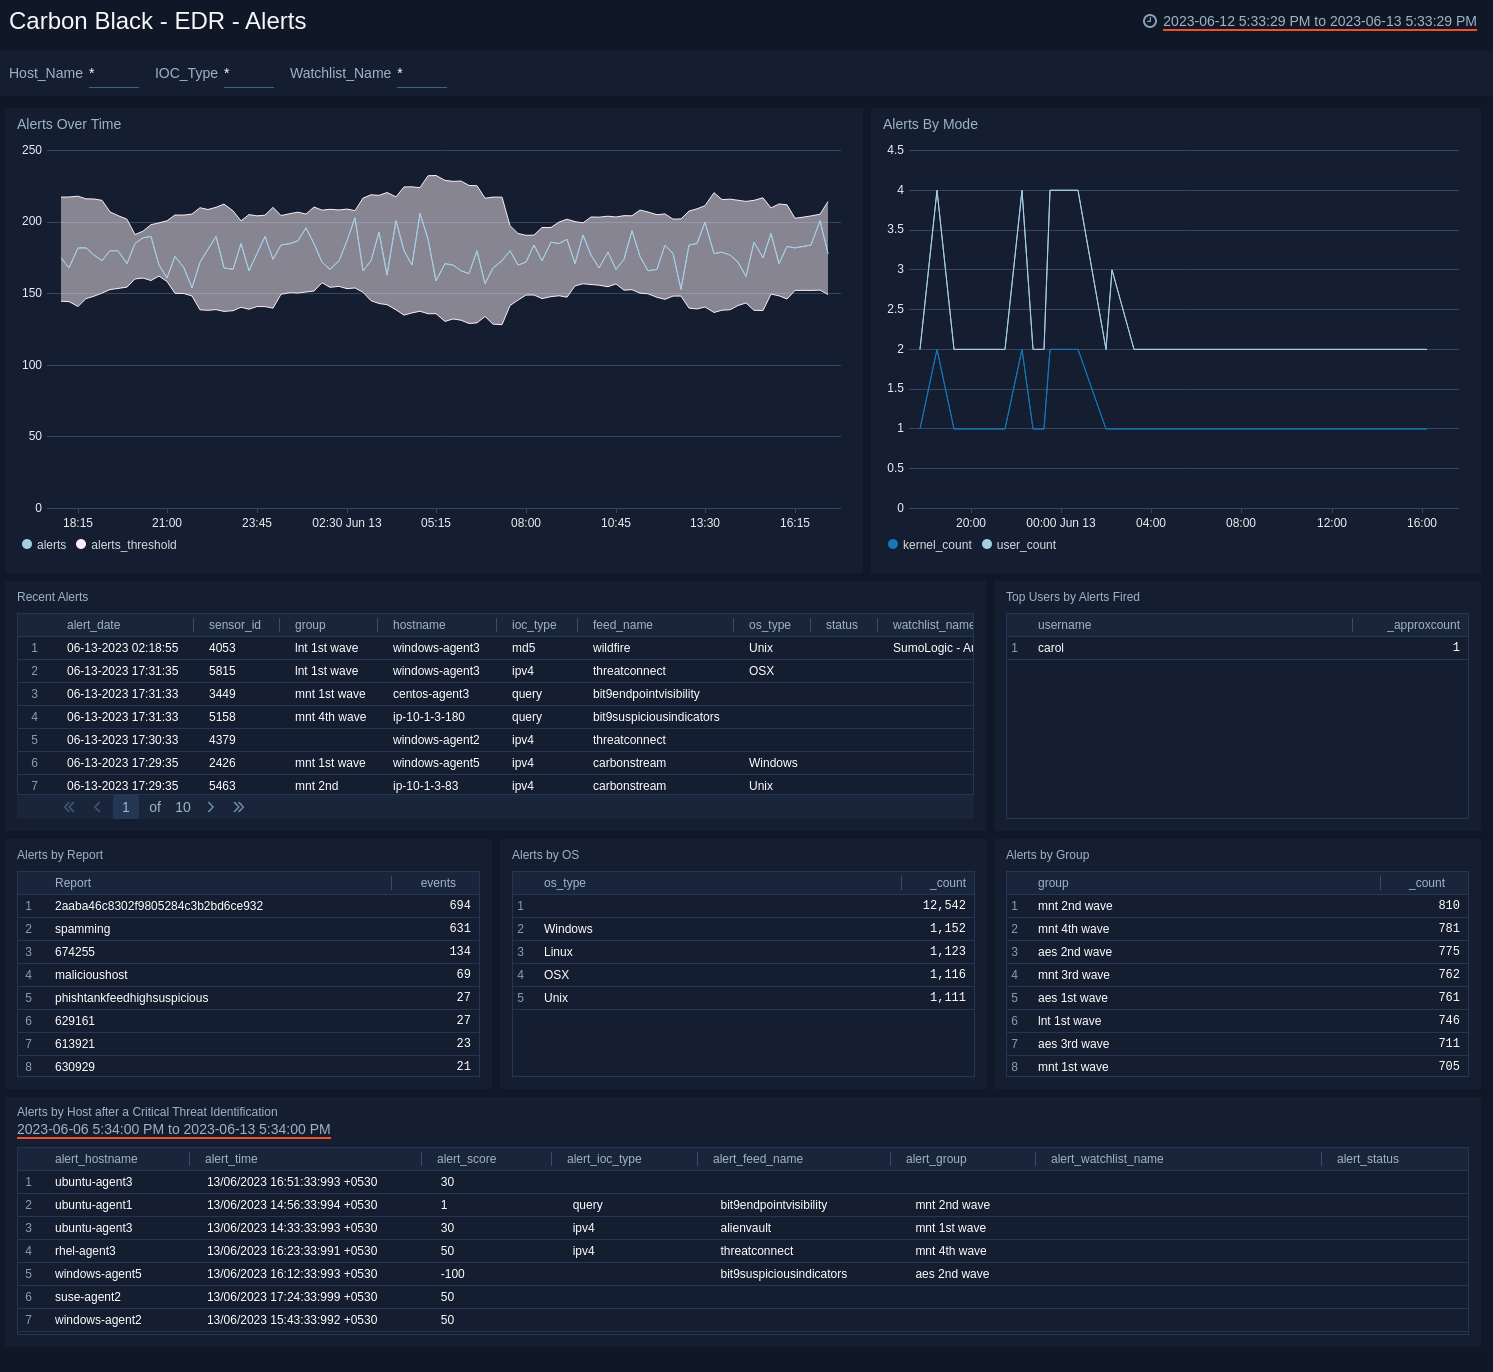Screen dimensions: 1493x1372
Task: Go to next page of Recent Alerts
Action: coord(211,807)
